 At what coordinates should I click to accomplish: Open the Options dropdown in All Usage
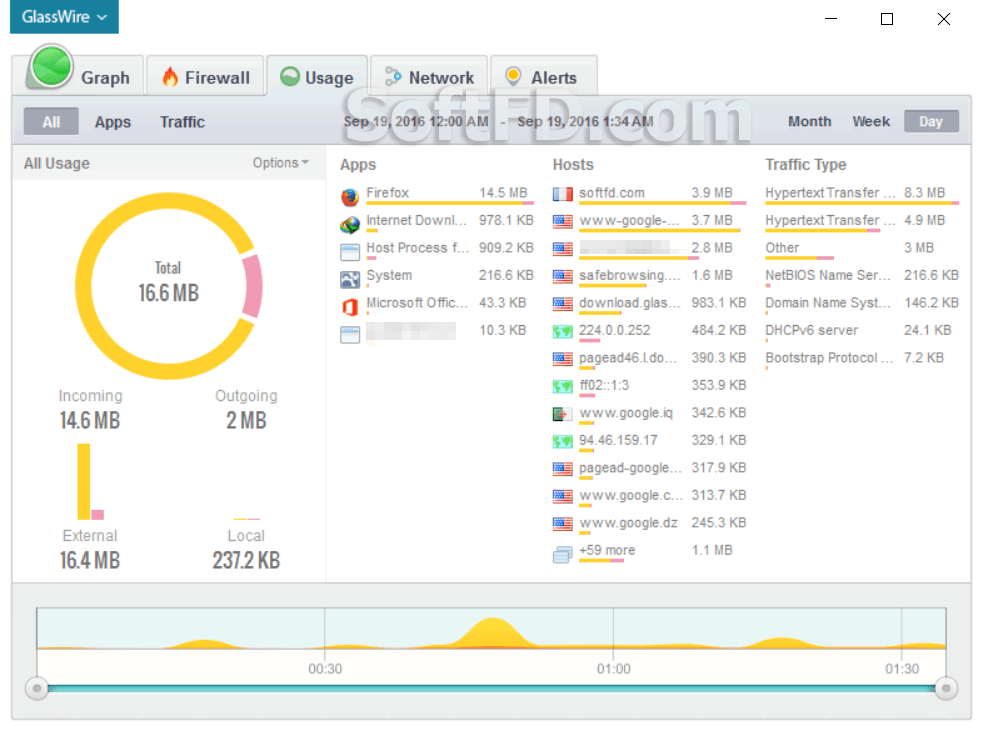280,162
